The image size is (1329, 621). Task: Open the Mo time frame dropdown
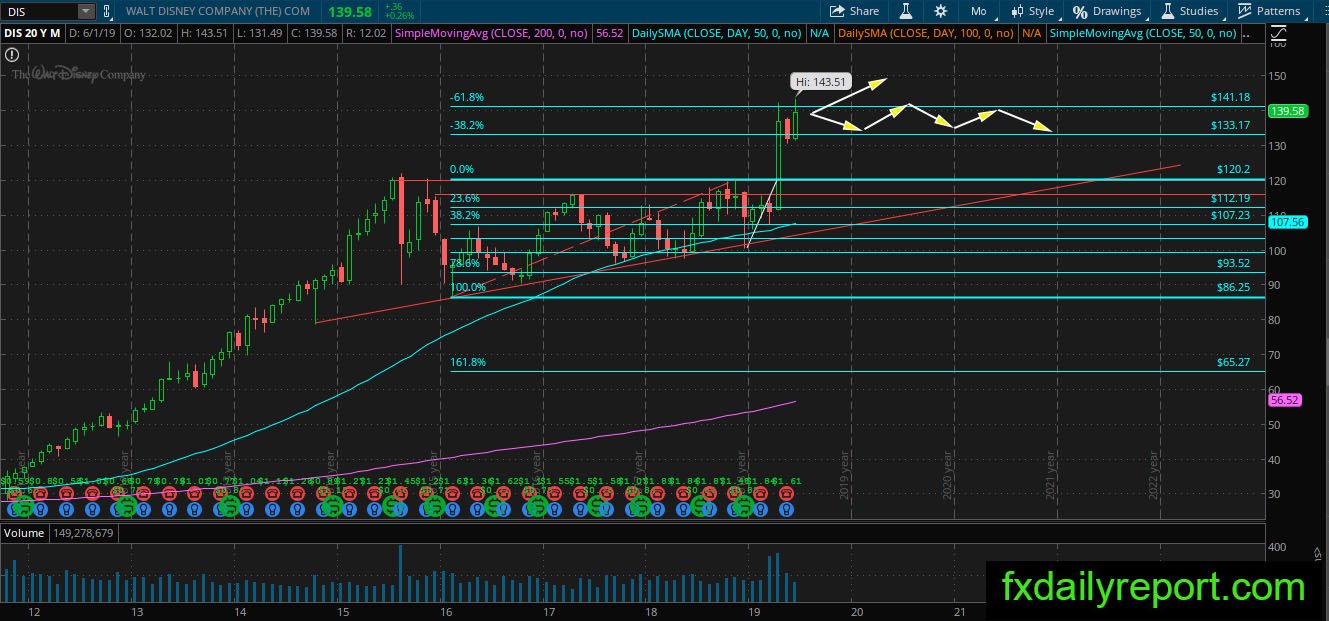pos(978,11)
